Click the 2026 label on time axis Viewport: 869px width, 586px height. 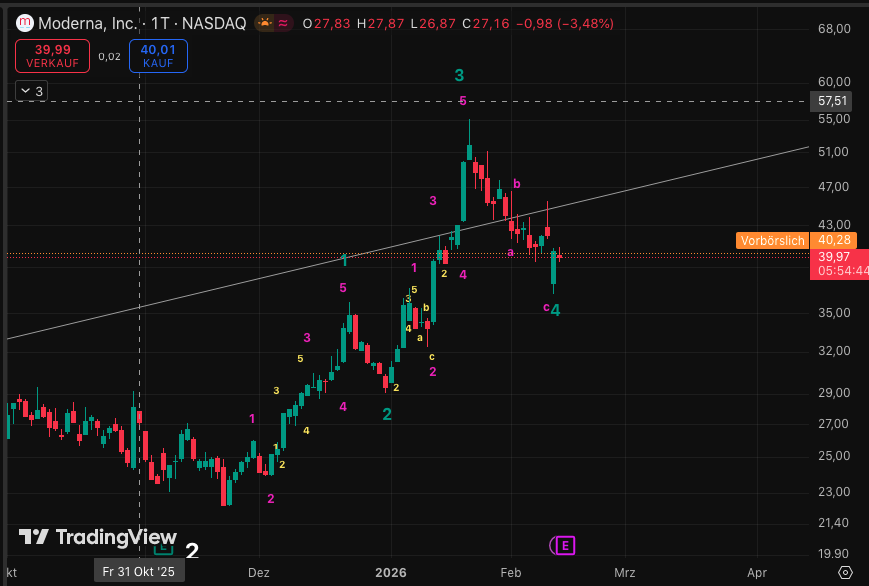(x=389, y=574)
